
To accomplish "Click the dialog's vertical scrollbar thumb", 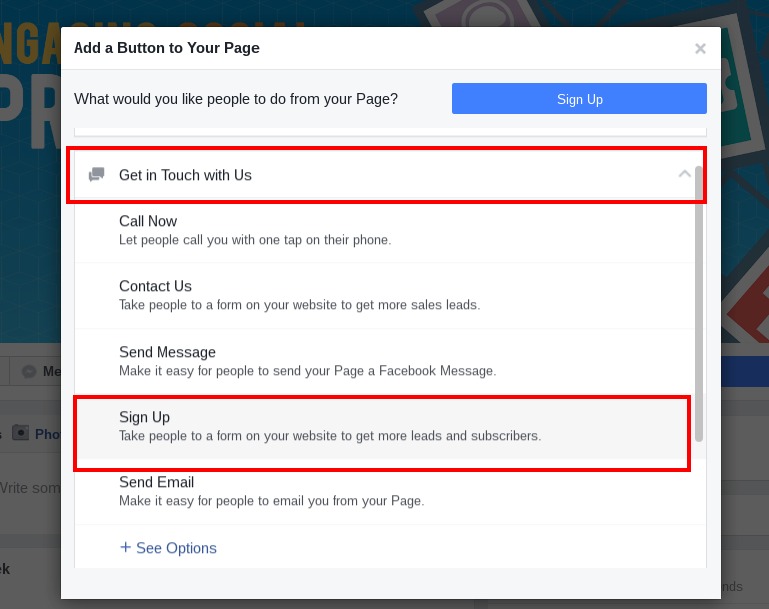I will [x=699, y=304].
